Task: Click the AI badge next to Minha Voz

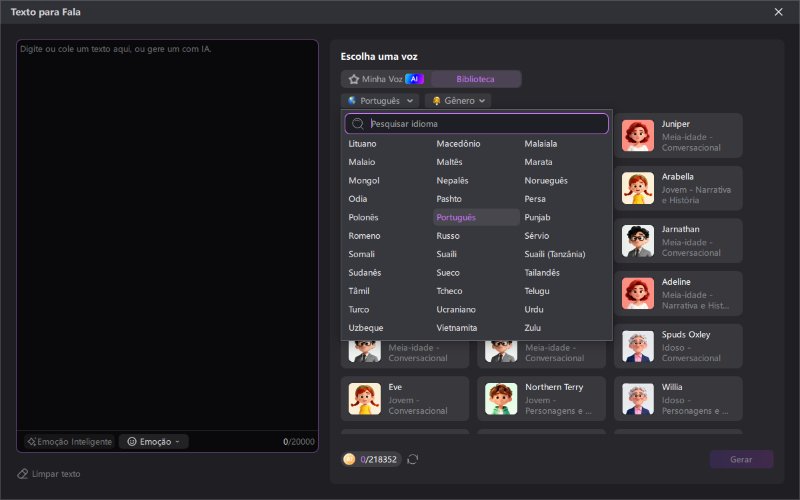Action: coord(414,79)
